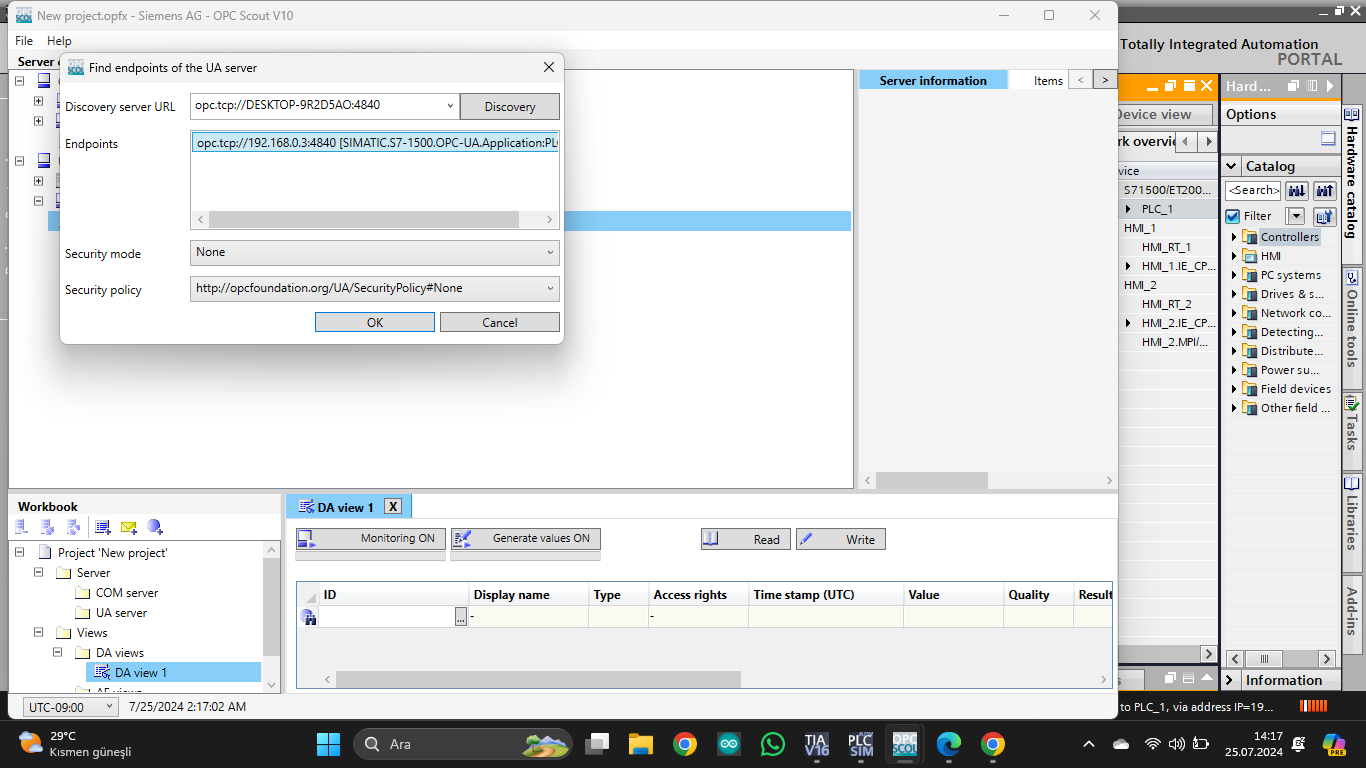Click the search downward icon in catalog

click(x=1297, y=190)
